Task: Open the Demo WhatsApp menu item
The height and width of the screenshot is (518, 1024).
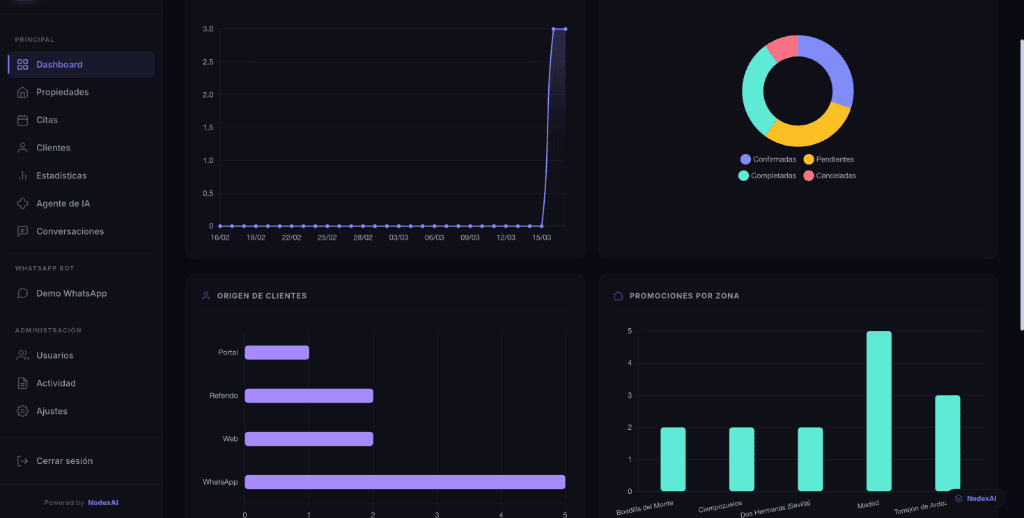Action: point(71,293)
